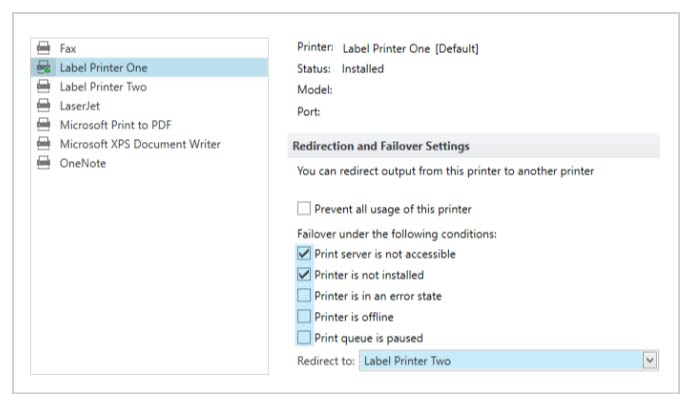Image resolution: width=691 pixels, height=405 pixels.
Task: Click the LaserJet printer icon
Action: [x=43, y=105]
